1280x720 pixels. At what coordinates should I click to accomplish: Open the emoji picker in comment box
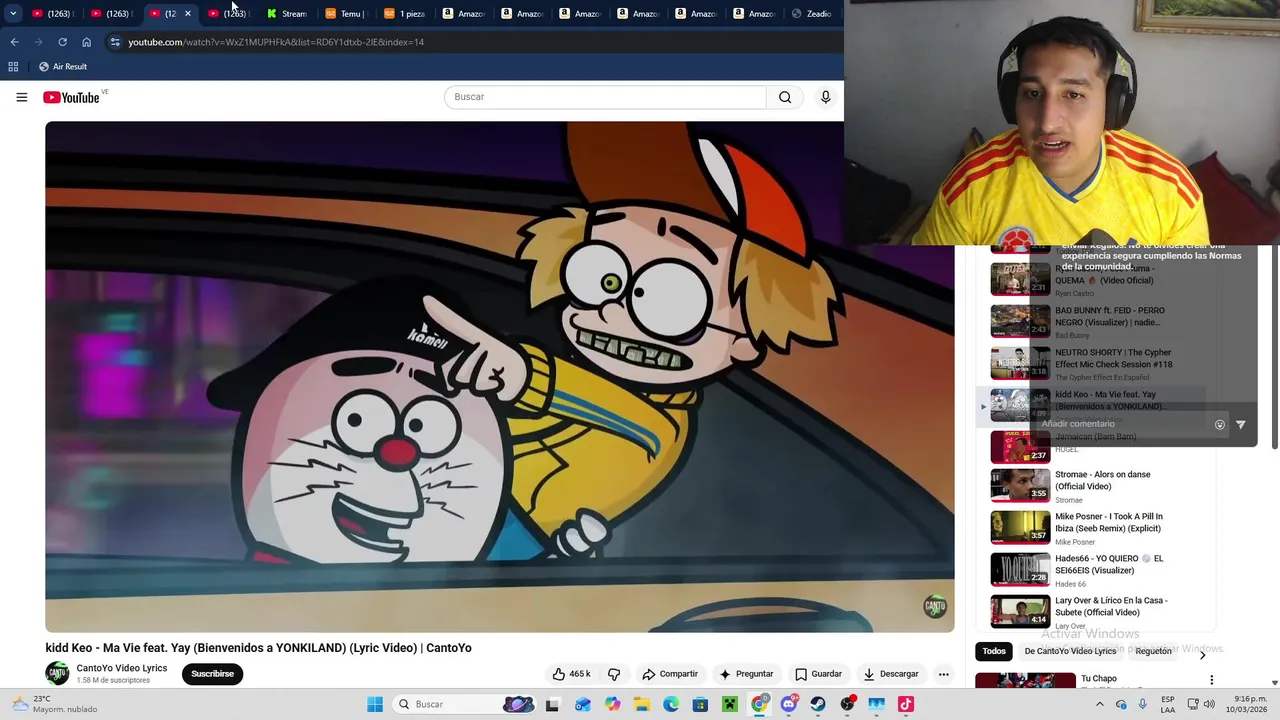point(1219,424)
